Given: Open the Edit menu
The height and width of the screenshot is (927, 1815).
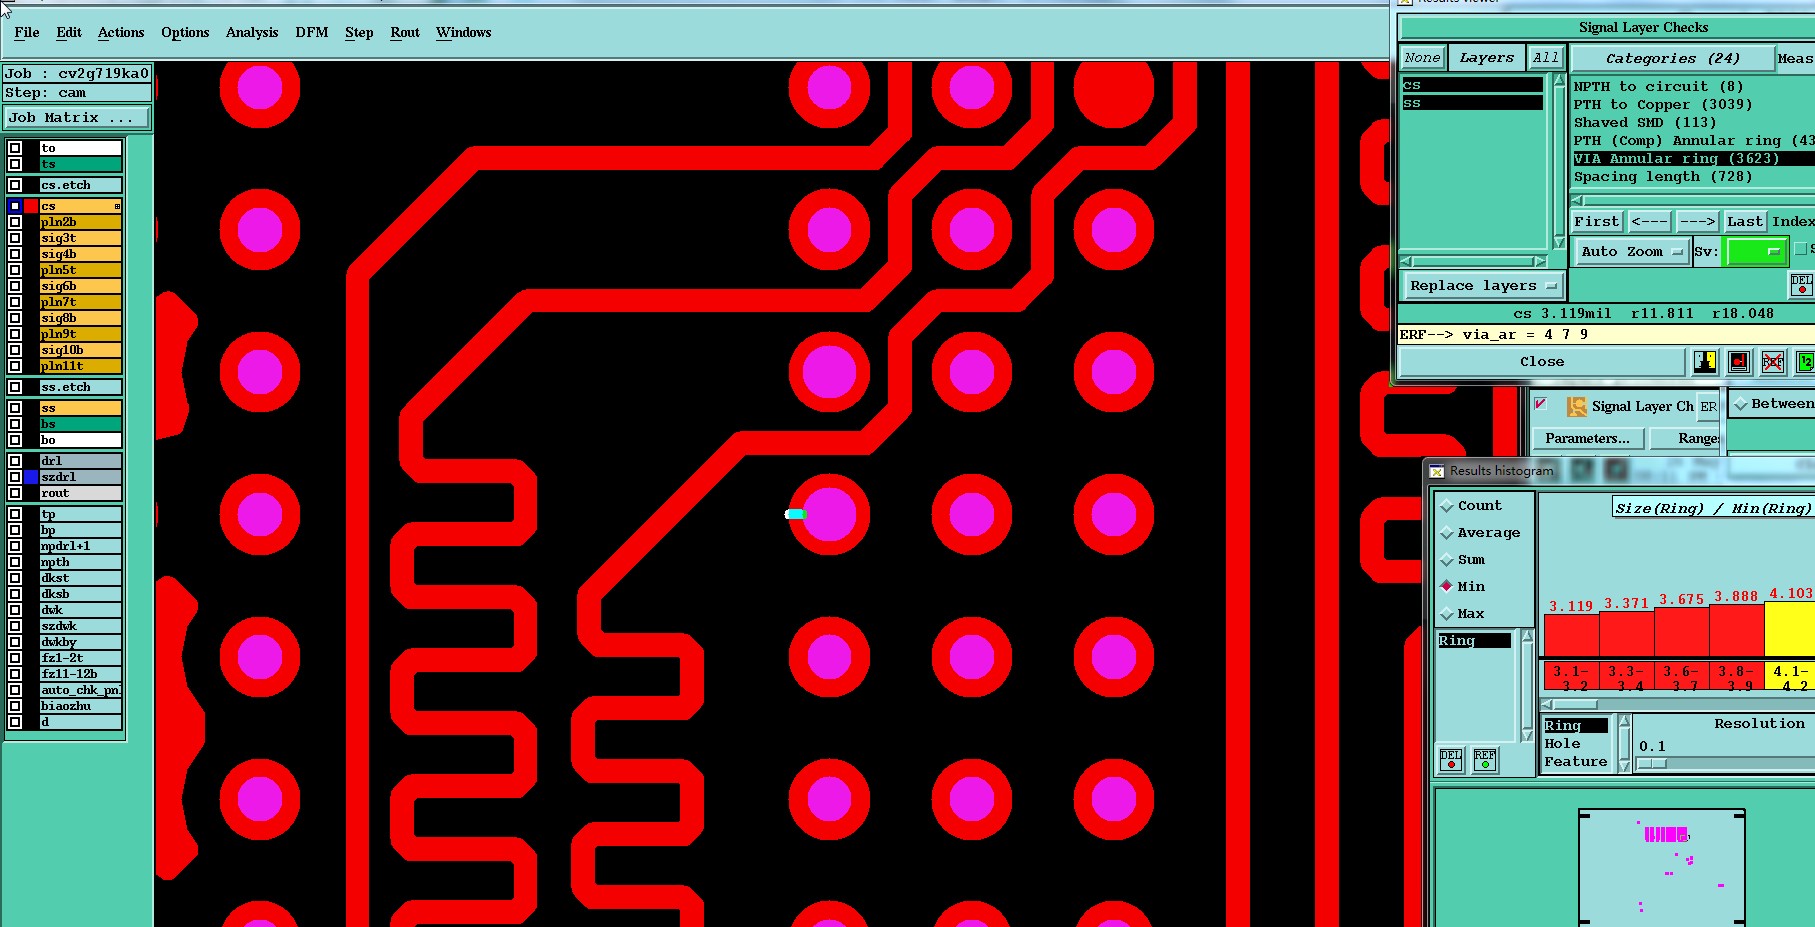Looking at the screenshot, I should pyautogui.click(x=69, y=33).
